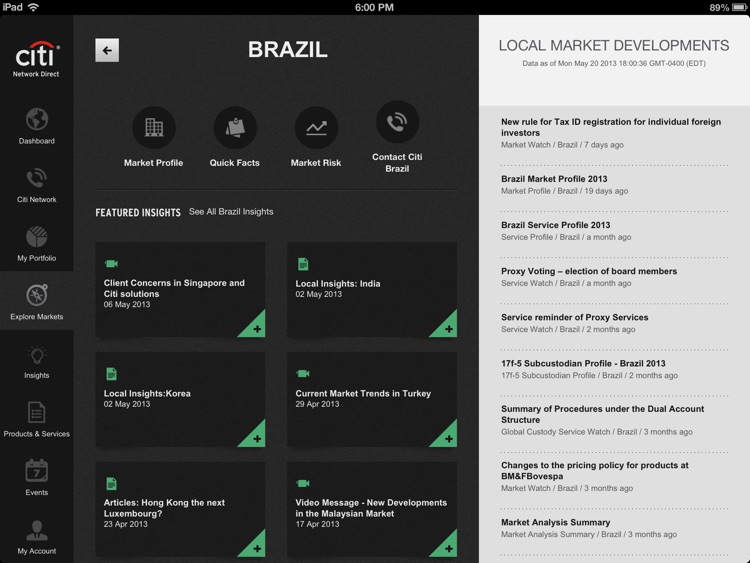Screen dimensions: 750x563
Task: Open Client Concerns in Singapore title
Action: [x=174, y=288]
